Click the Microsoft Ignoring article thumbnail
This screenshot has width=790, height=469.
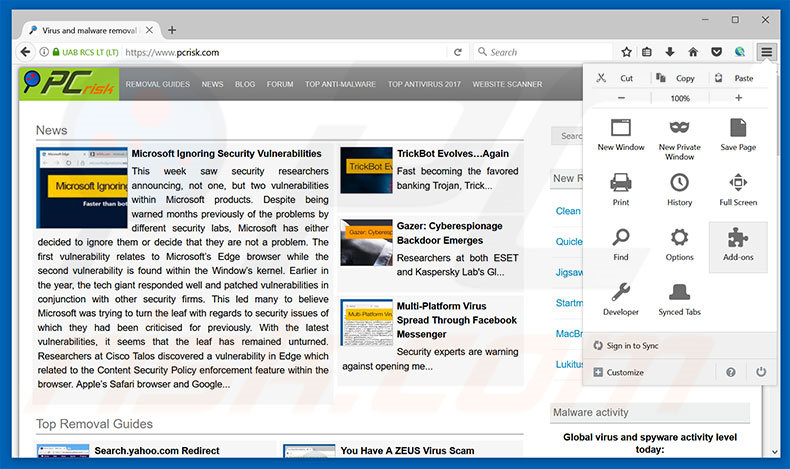[82, 187]
